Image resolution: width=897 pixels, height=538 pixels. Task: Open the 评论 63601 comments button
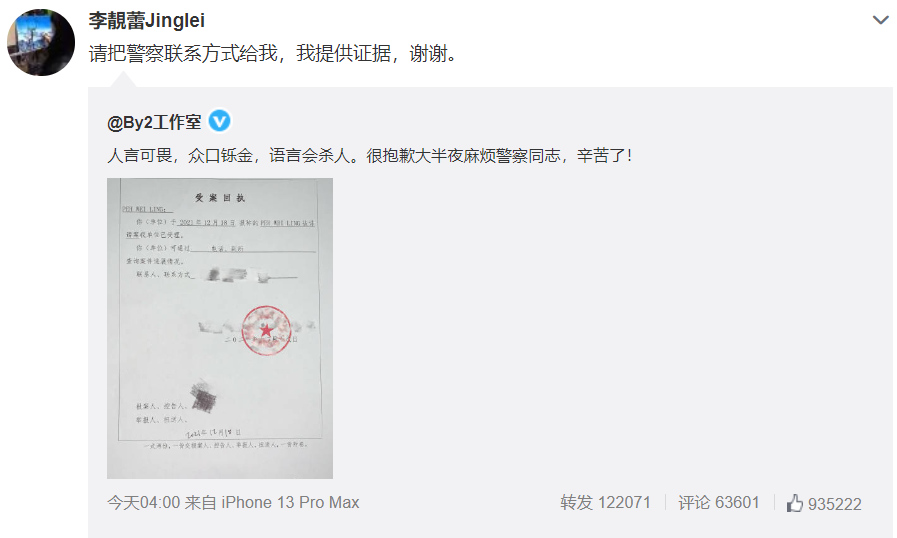[x=719, y=503]
